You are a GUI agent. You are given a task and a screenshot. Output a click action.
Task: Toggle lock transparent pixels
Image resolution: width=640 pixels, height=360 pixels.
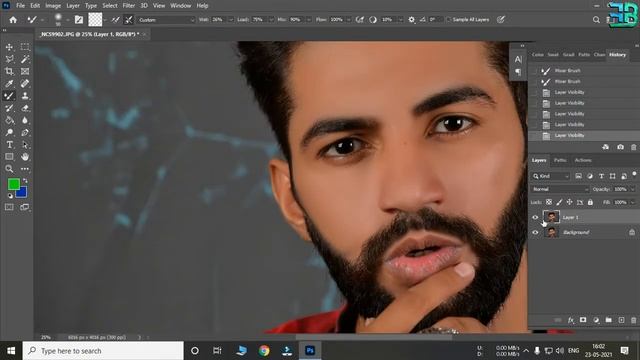(549, 202)
